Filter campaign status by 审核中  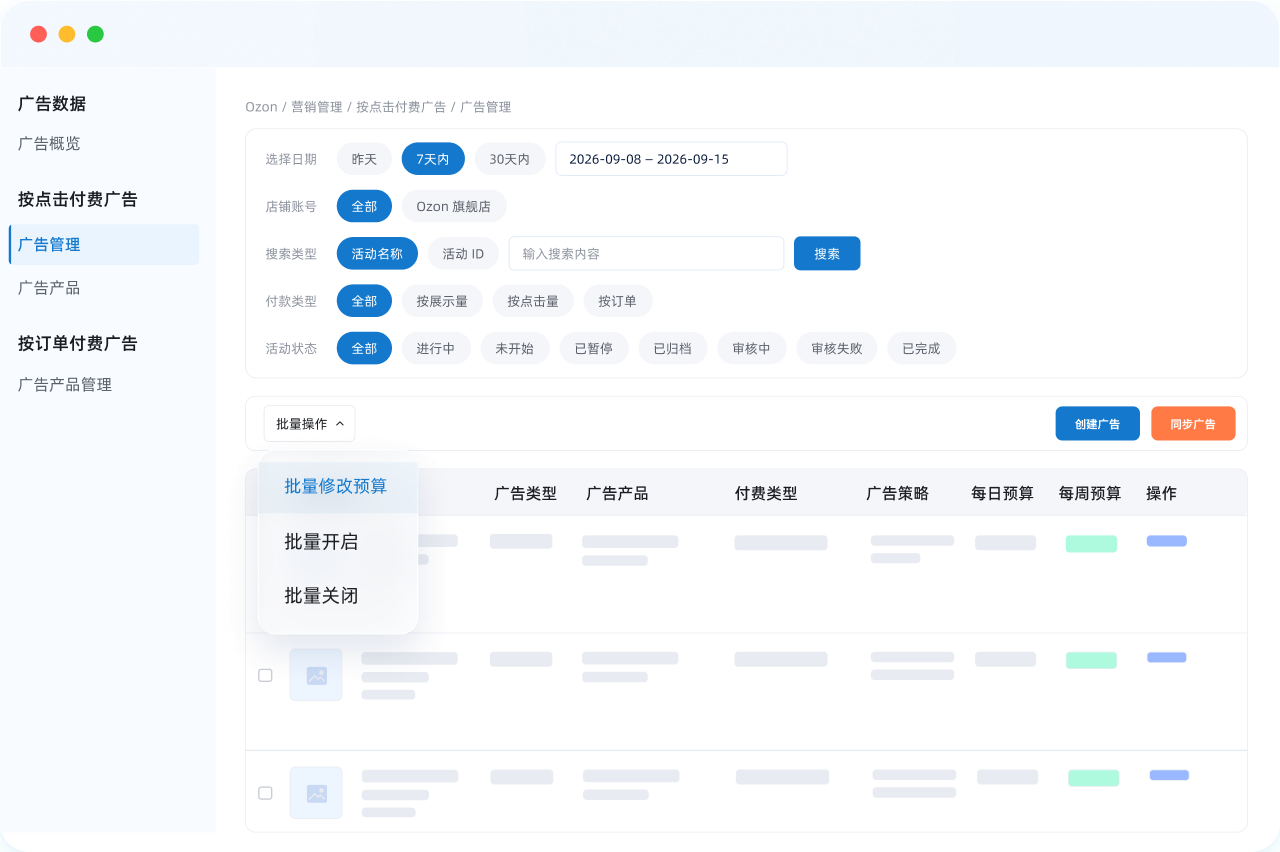tap(752, 349)
